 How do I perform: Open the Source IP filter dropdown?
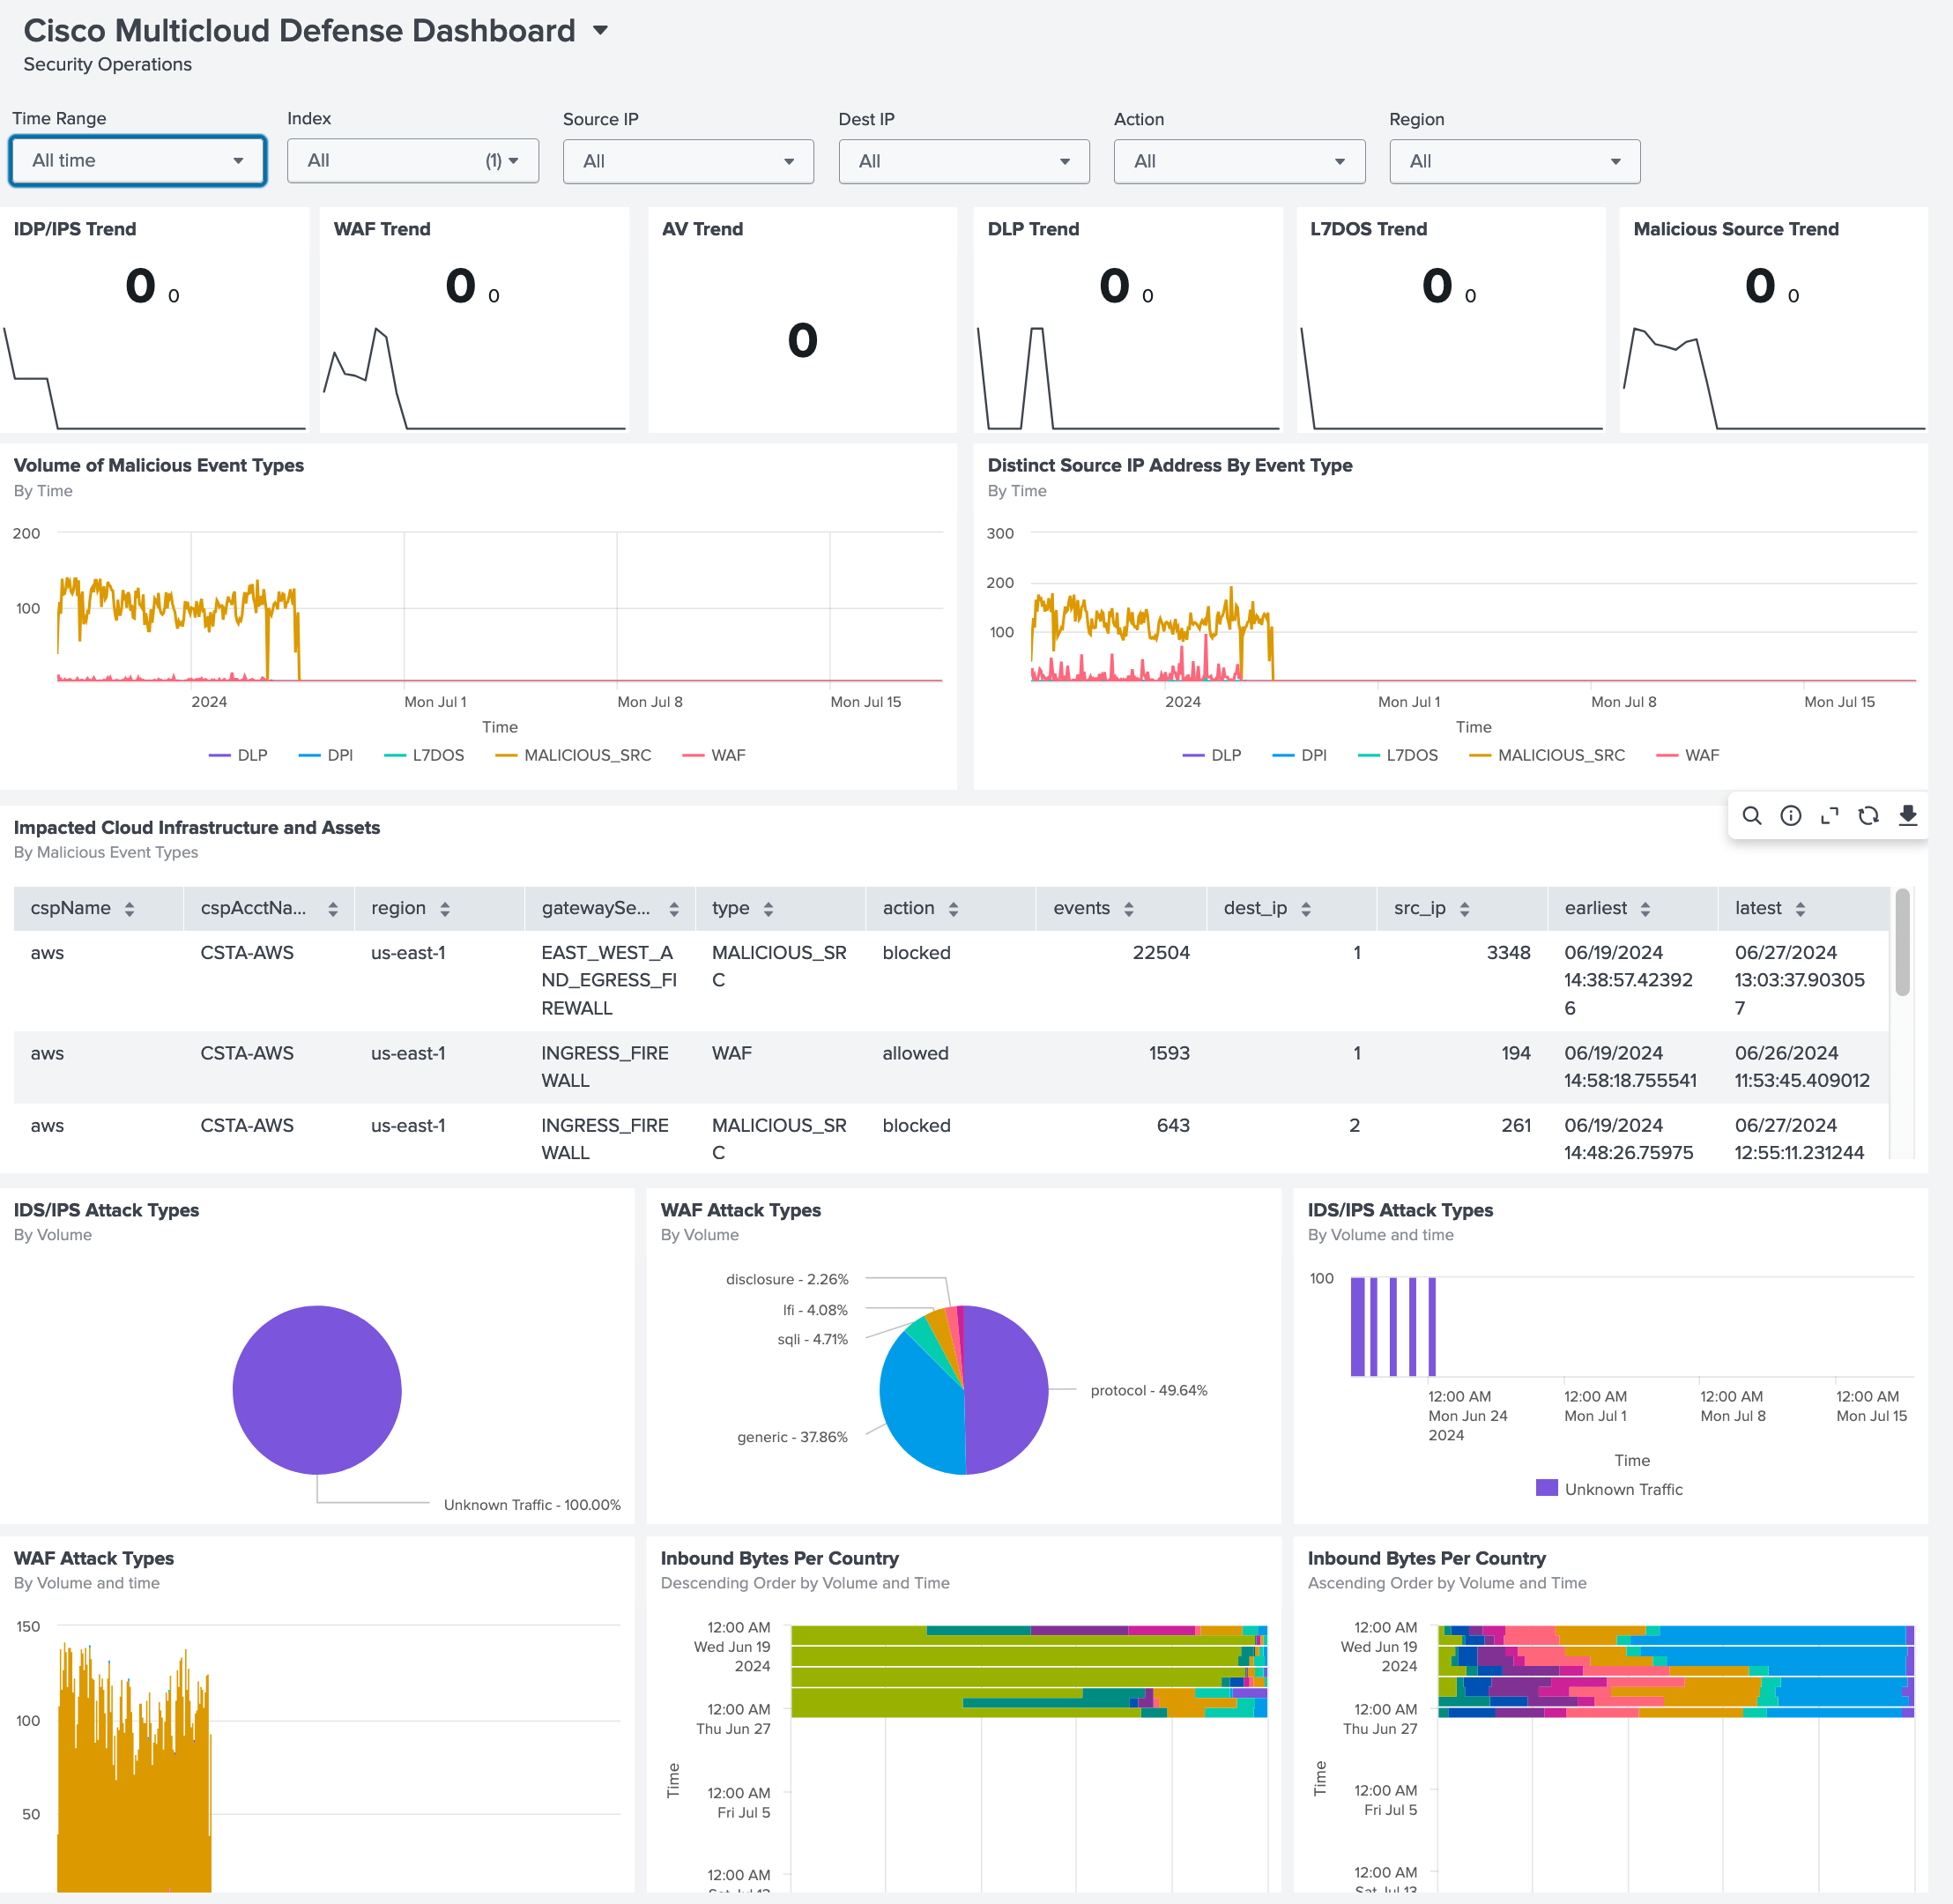click(688, 161)
